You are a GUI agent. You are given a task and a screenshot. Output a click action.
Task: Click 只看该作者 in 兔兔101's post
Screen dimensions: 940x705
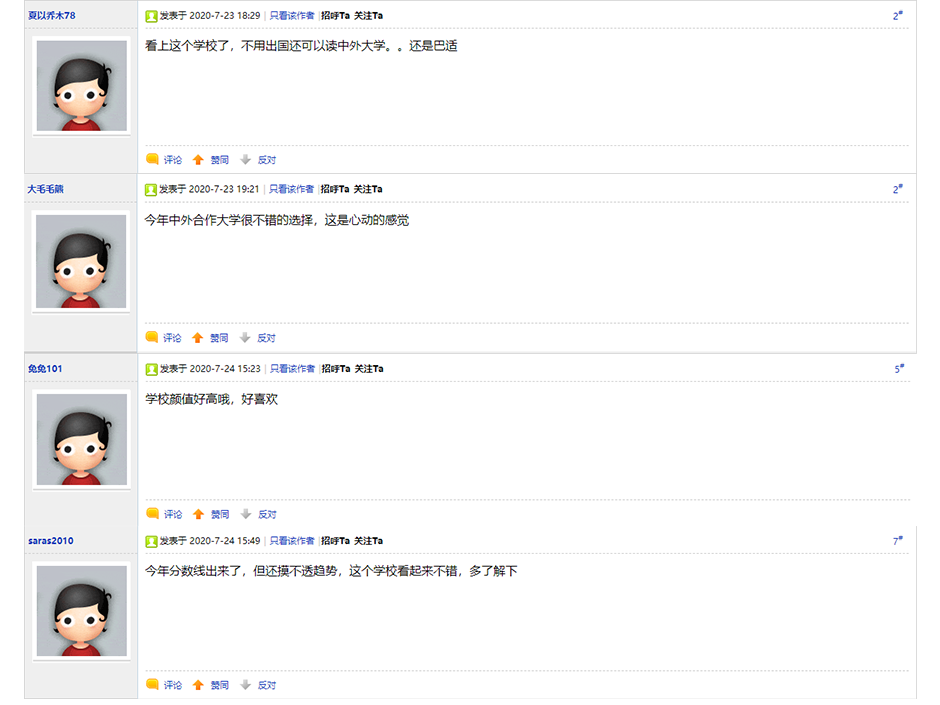click(x=292, y=369)
